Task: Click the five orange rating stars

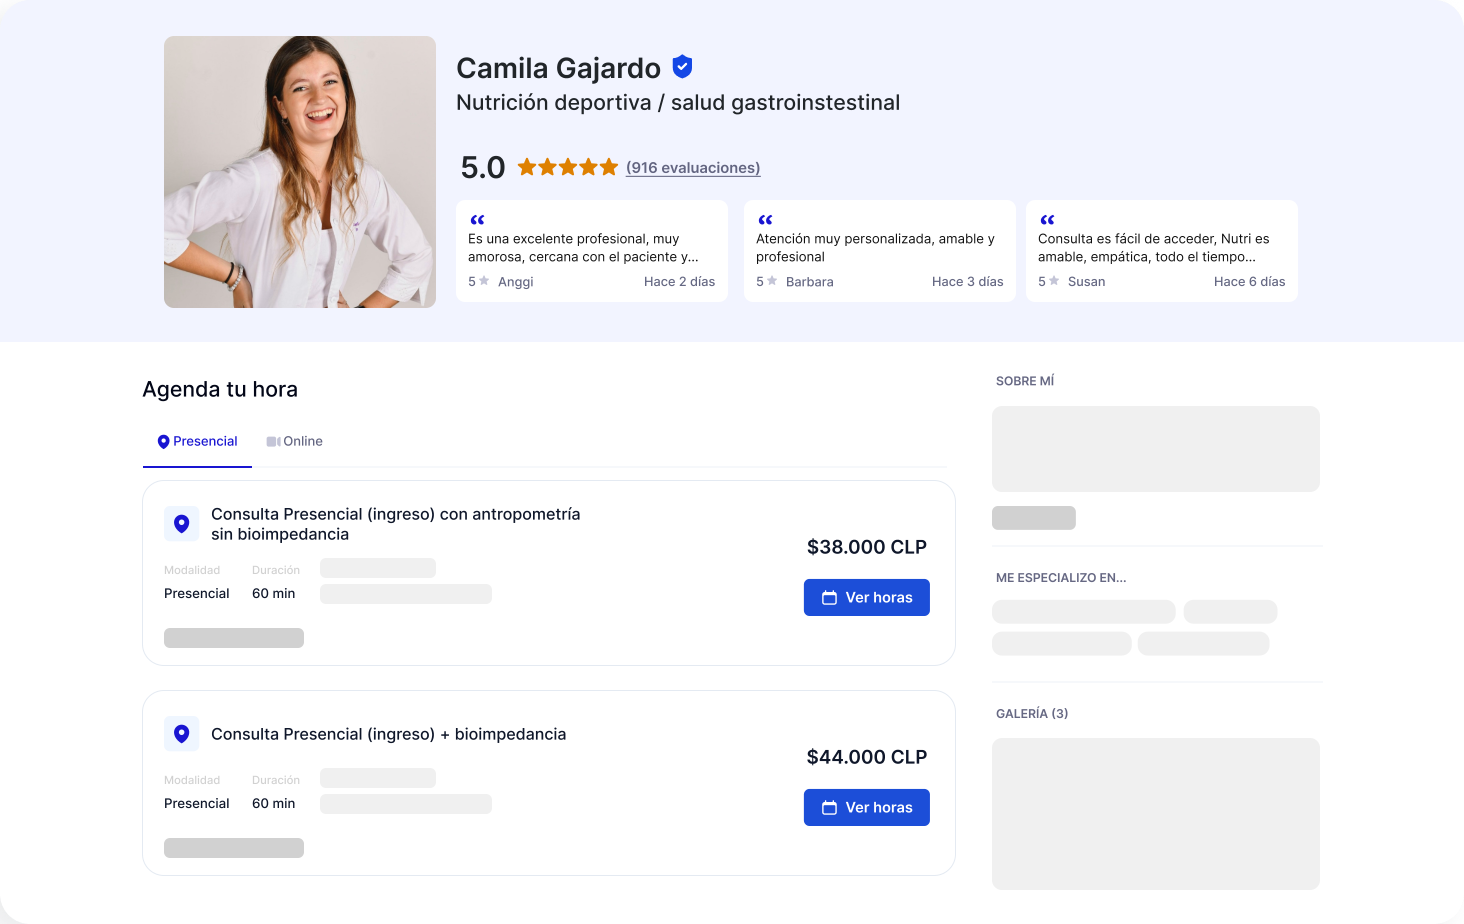Action: [x=568, y=167]
